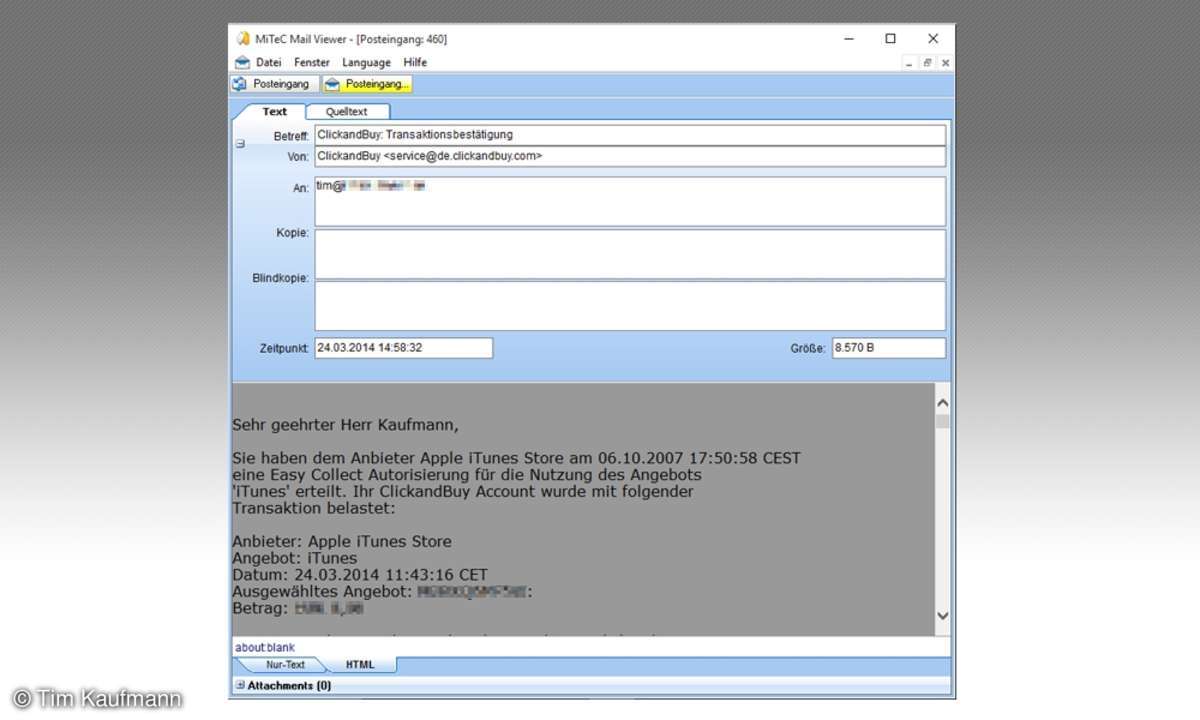This screenshot has width=1200, height=720.
Task: Click the 'Transaktion belastet:' line
Action: pos(314,508)
